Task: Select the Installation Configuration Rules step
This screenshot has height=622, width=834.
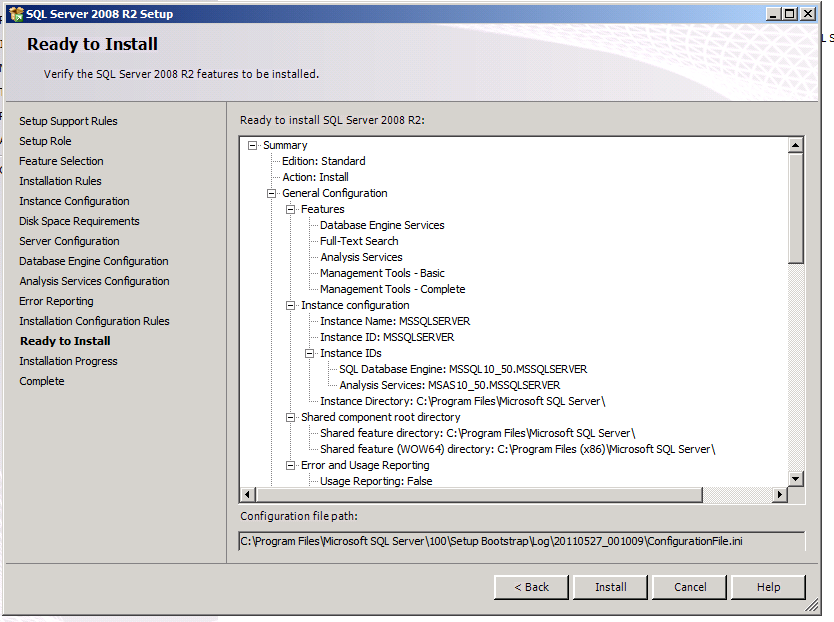Action: pyautogui.click(x=94, y=321)
